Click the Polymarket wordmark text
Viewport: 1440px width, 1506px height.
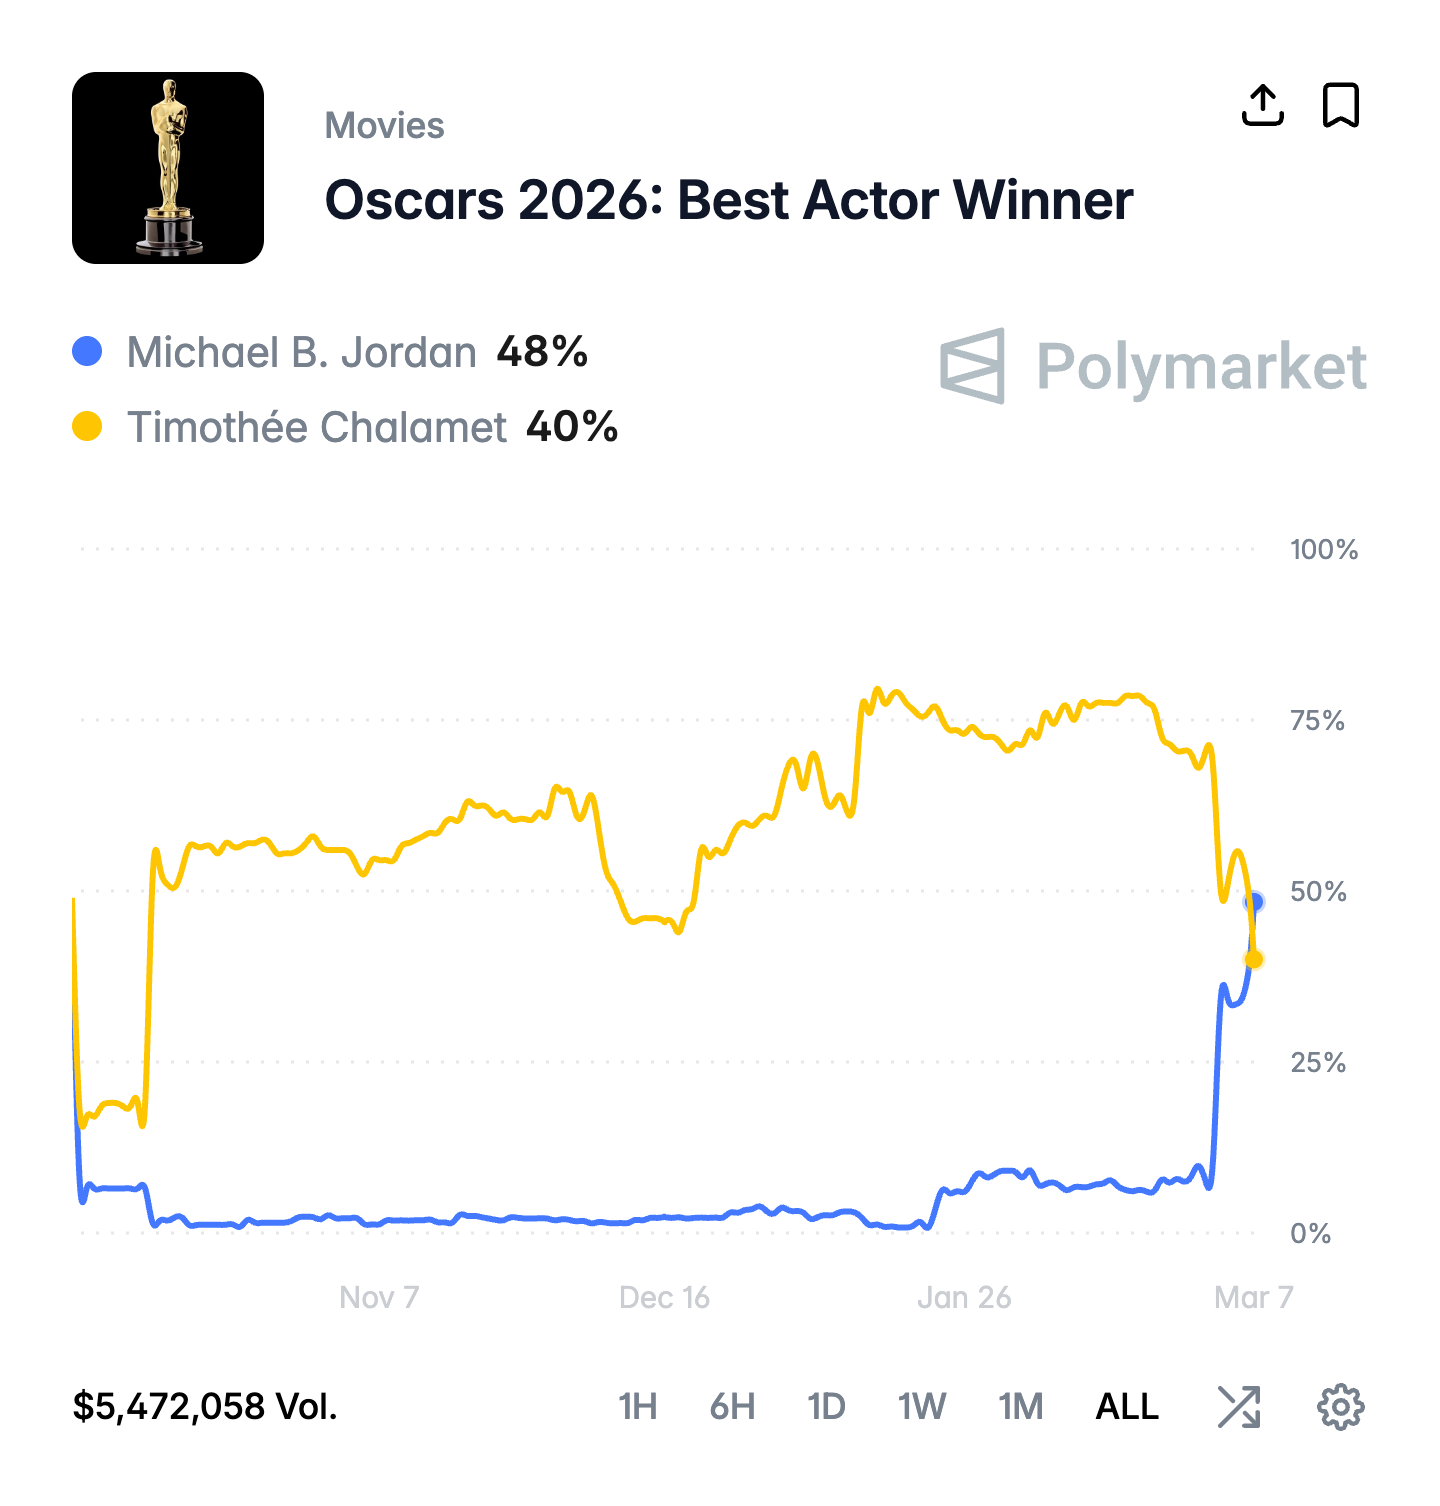[1201, 367]
